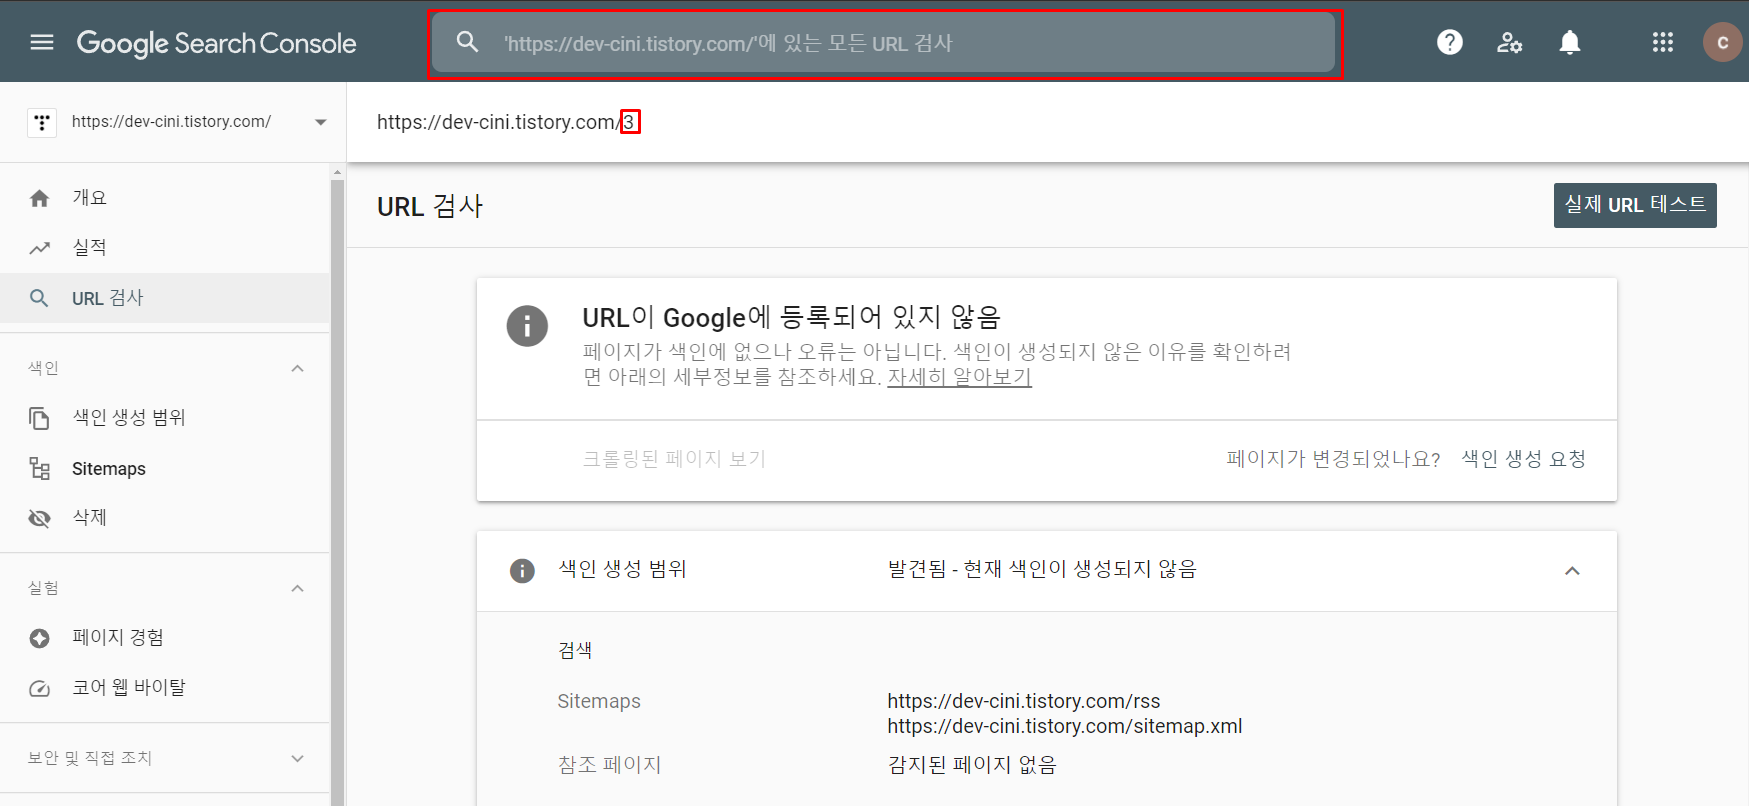Select 개요 in the sidebar

click(x=165, y=198)
